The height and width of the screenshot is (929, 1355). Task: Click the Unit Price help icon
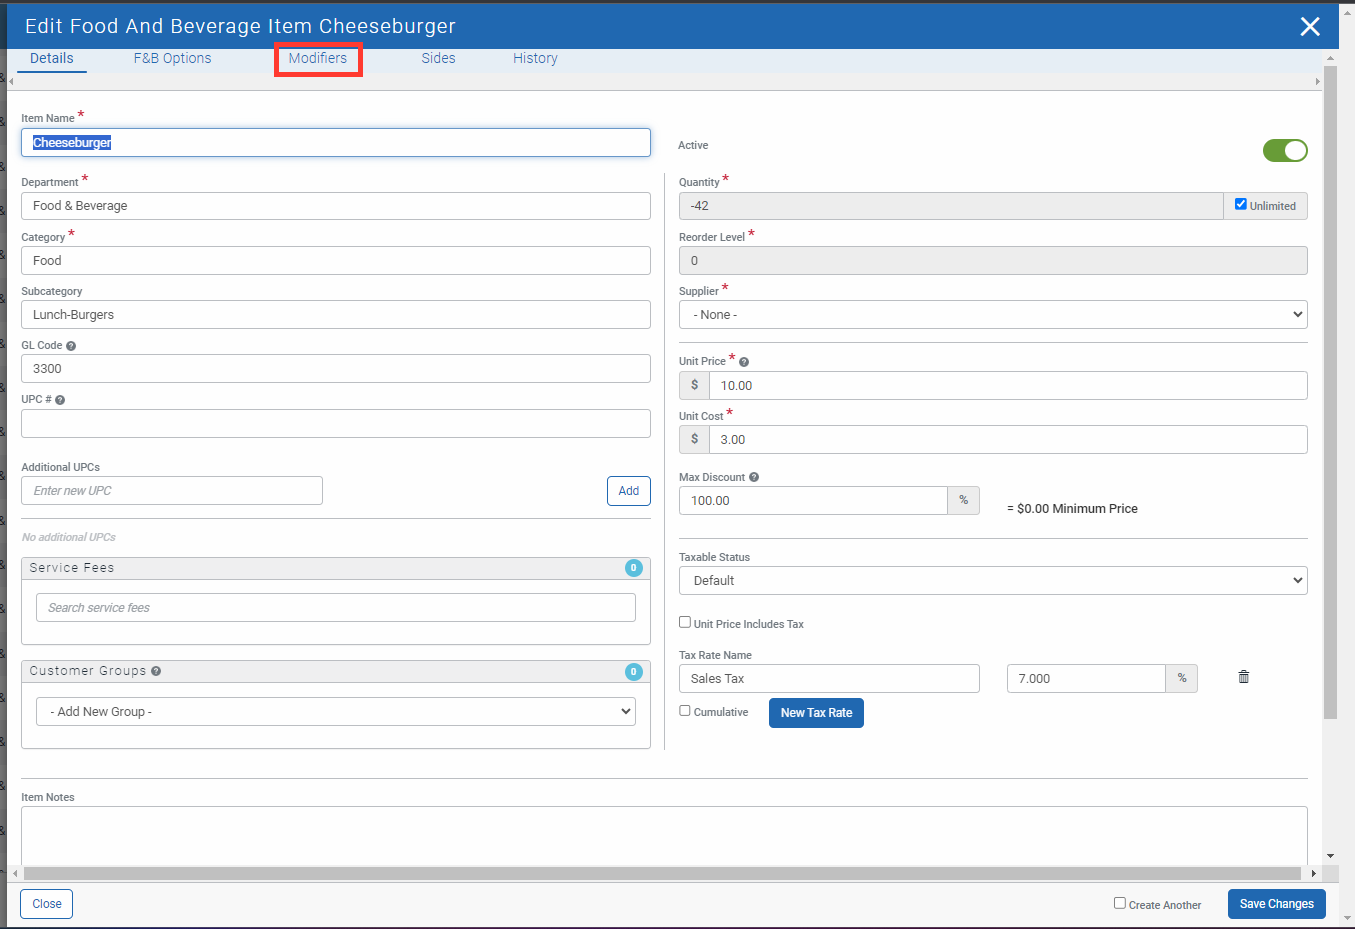[x=744, y=362]
